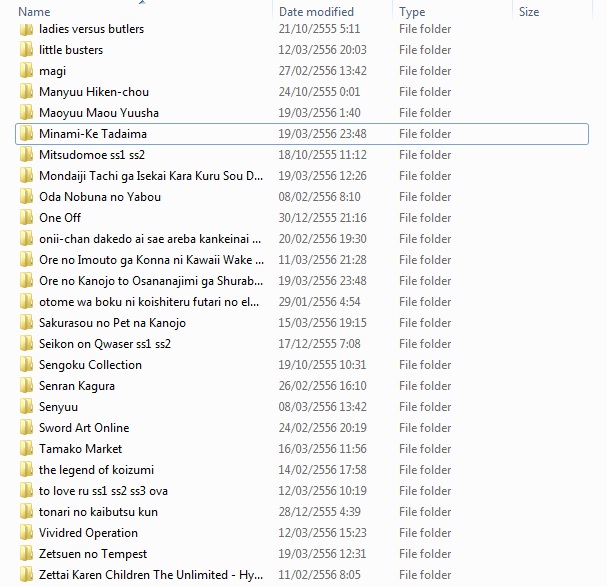Click 'Mitsudomoe ss1 ss2' name text
607x586 pixels.
click(92, 155)
